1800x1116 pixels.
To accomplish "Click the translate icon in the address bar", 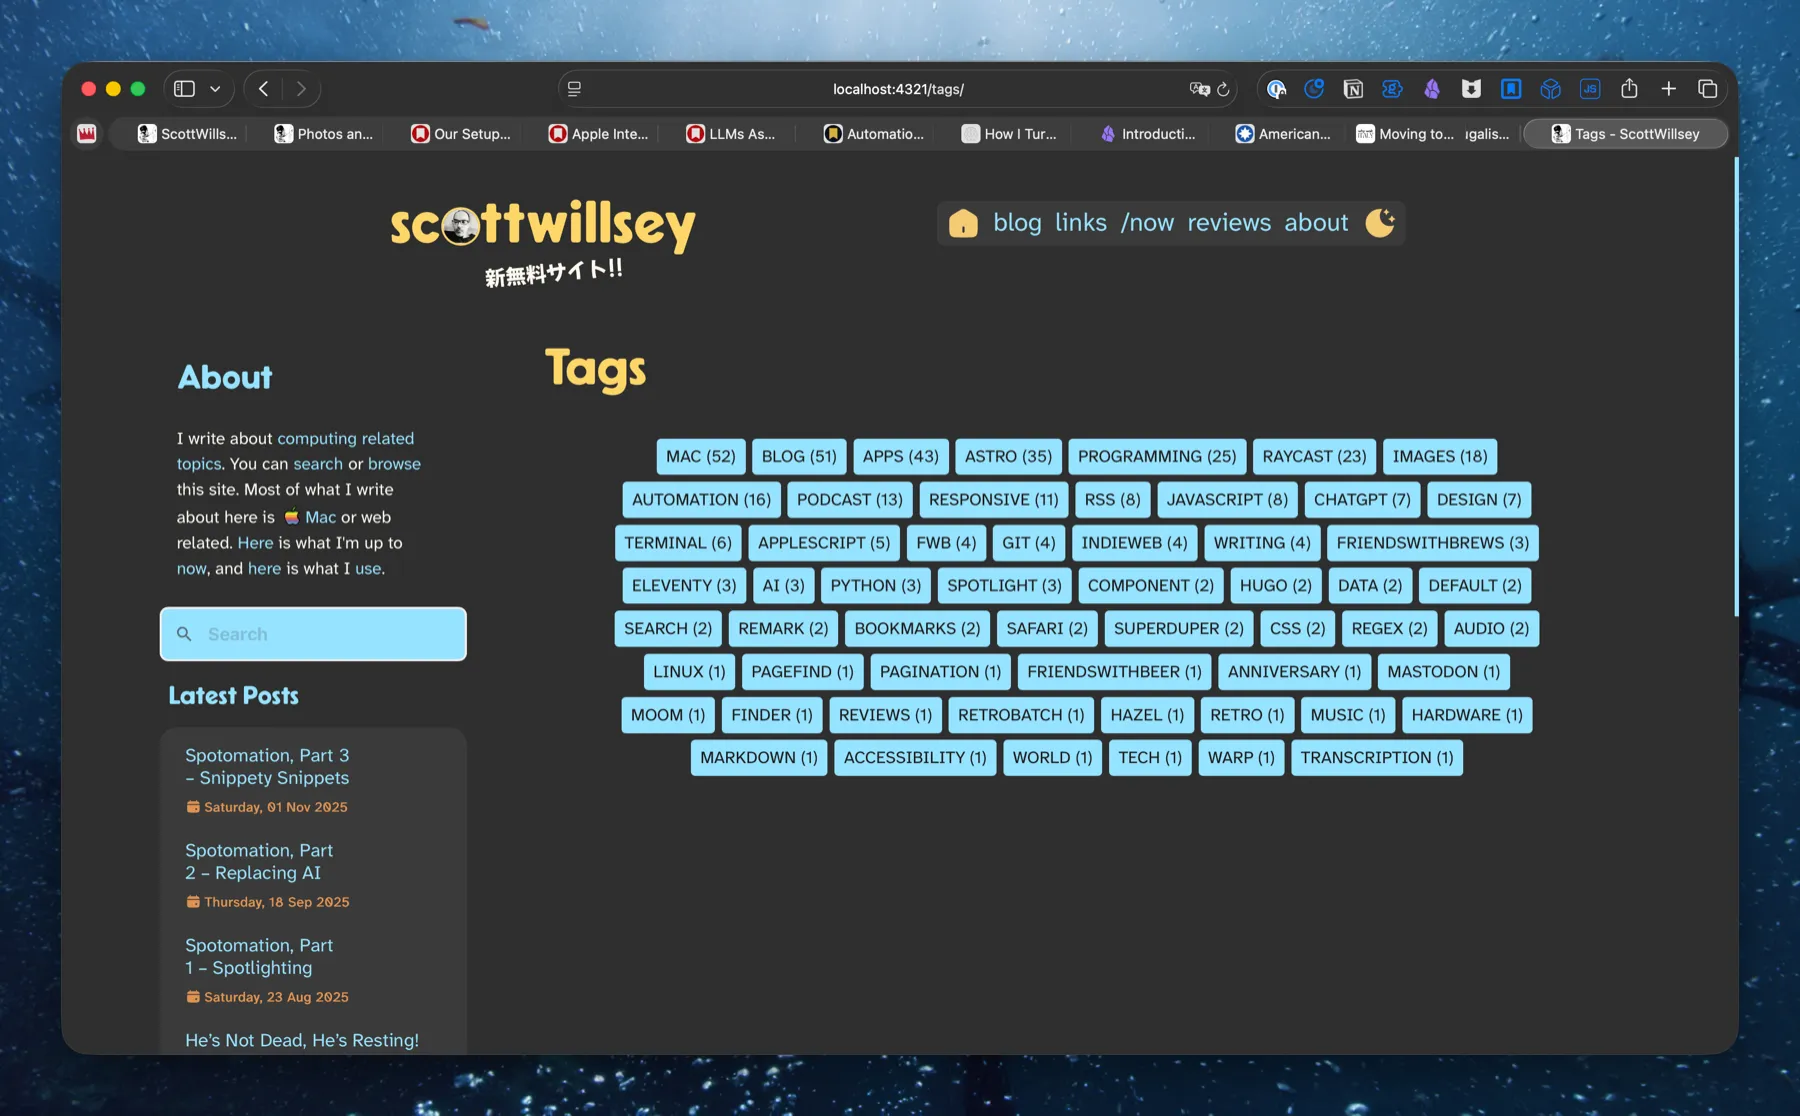I will click(1199, 89).
